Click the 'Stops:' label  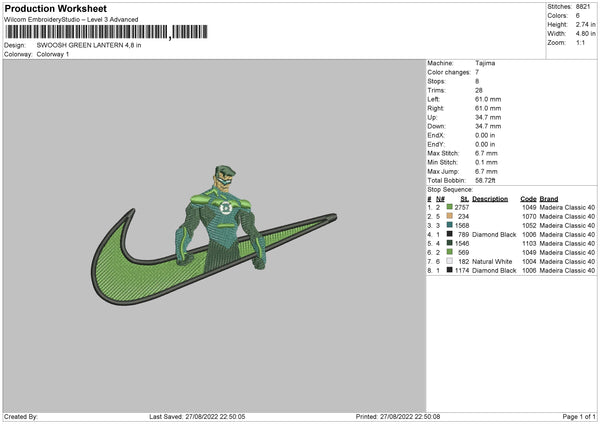click(437, 81)
